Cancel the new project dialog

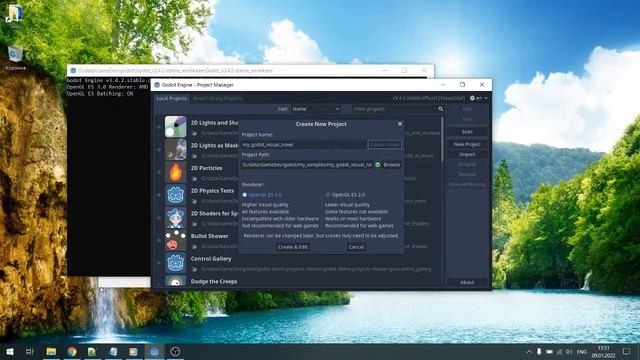coord(356,247)
